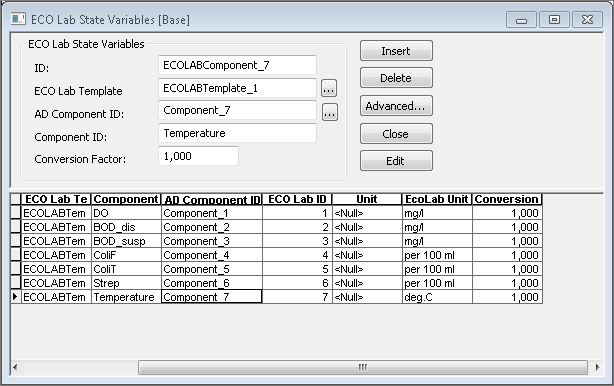Click the Component_6 cell
The height and width of the screenshot is (386, 614).
pyautogui.click(x=211, y=283)
